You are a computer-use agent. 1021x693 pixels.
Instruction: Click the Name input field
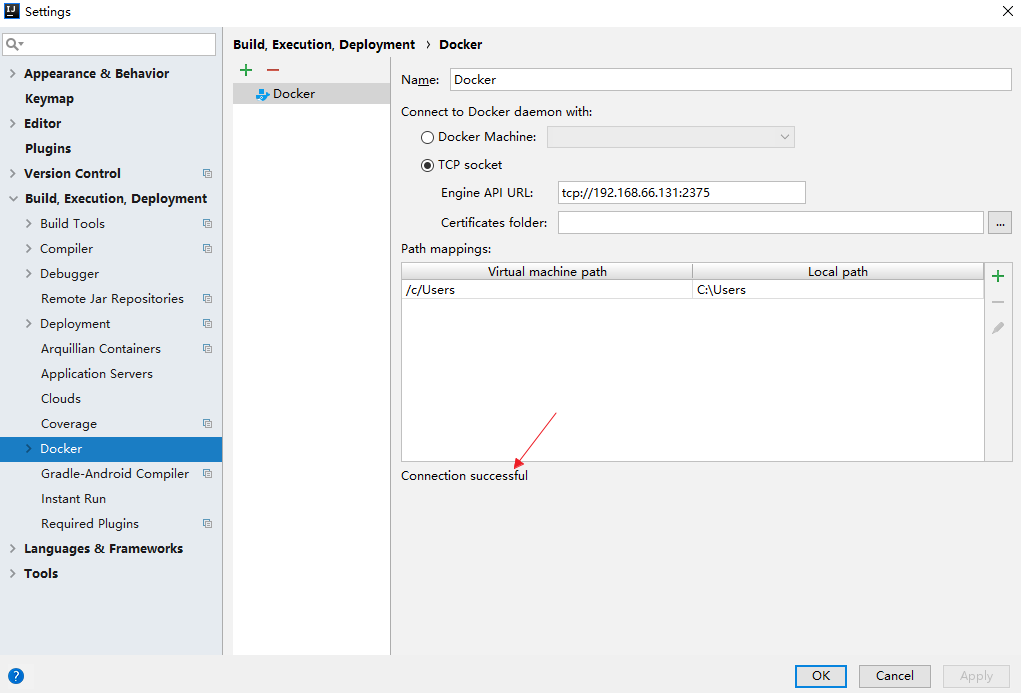point(731,79)
